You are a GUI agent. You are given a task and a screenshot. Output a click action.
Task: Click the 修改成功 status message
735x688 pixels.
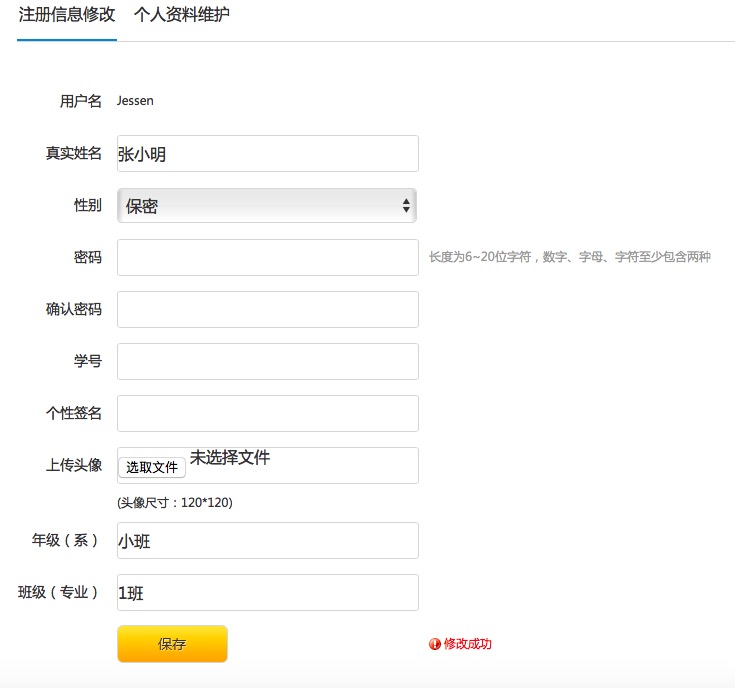(467, 644)
